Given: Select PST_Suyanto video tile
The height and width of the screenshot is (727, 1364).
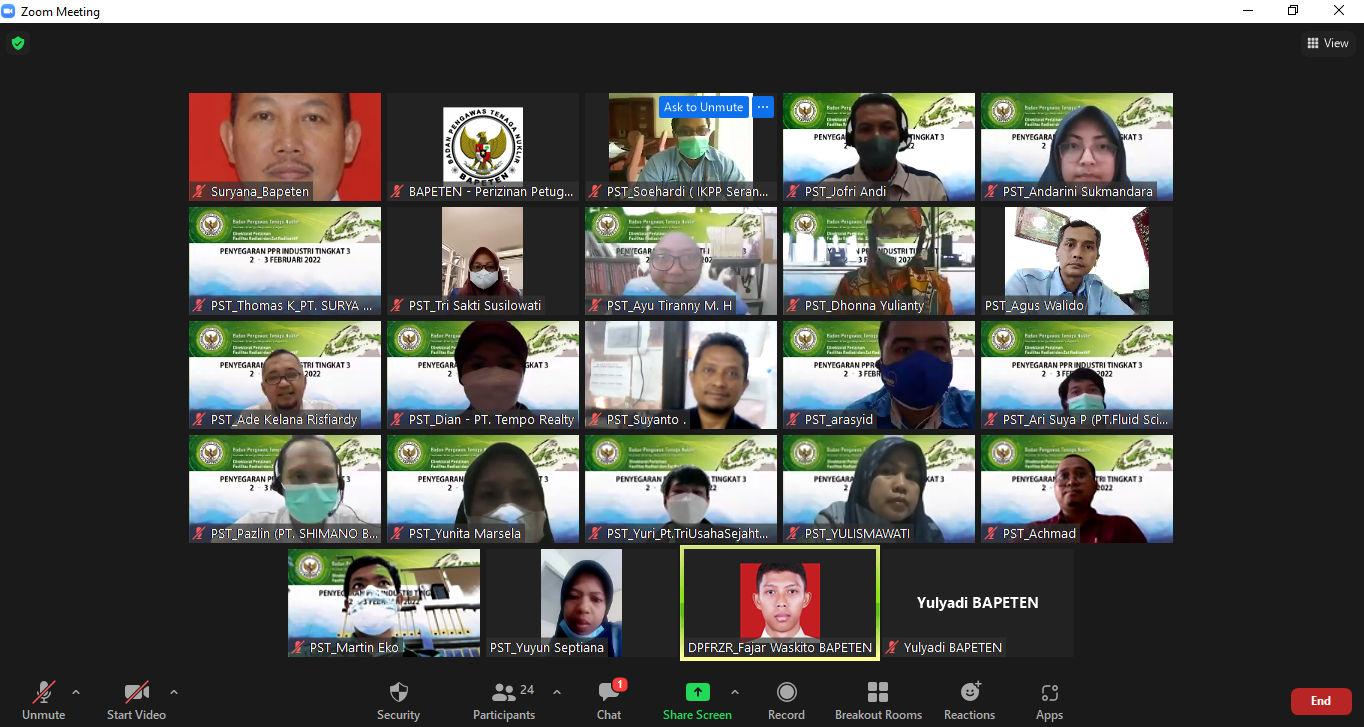Looking at the screenshot, I should coord(681,375).
